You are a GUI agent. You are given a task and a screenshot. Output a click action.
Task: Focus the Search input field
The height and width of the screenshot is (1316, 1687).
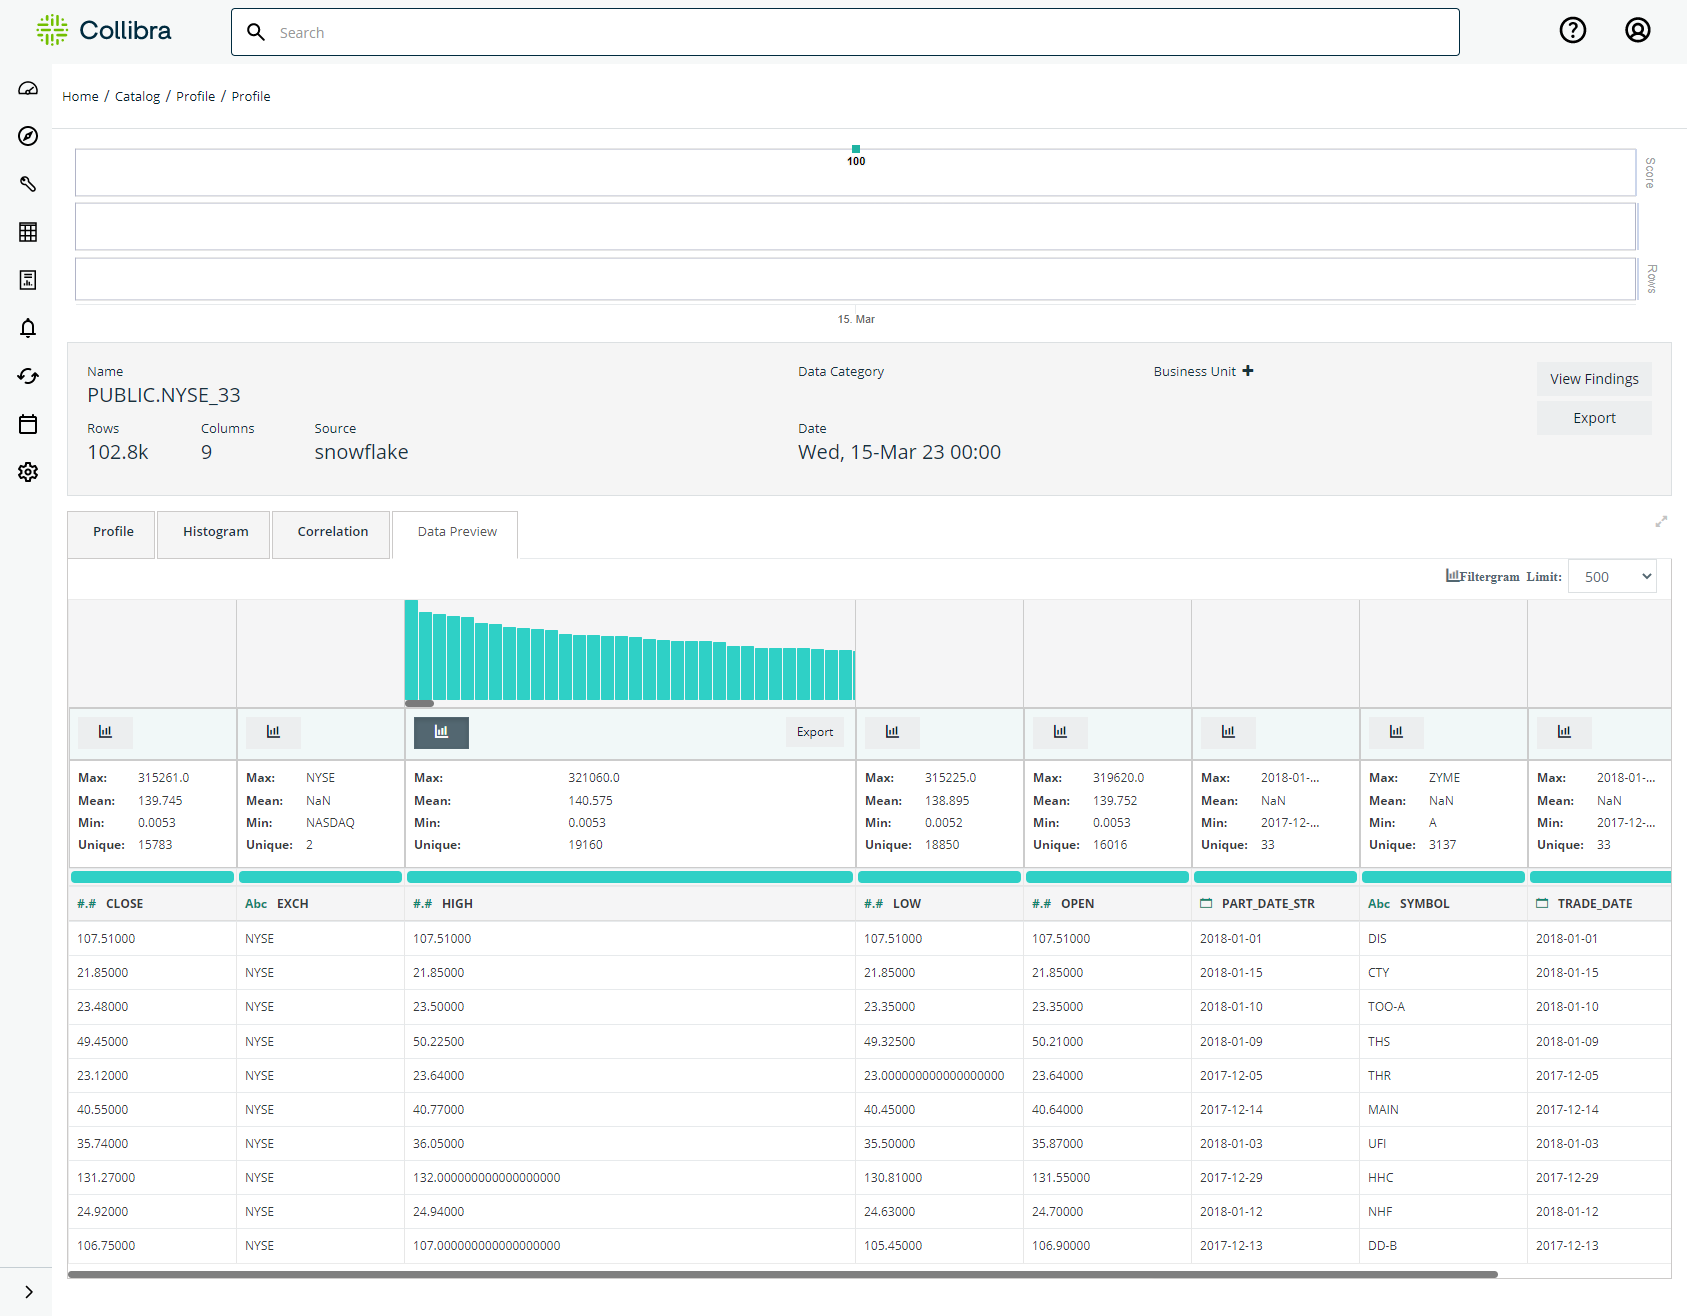click(845, 32)
